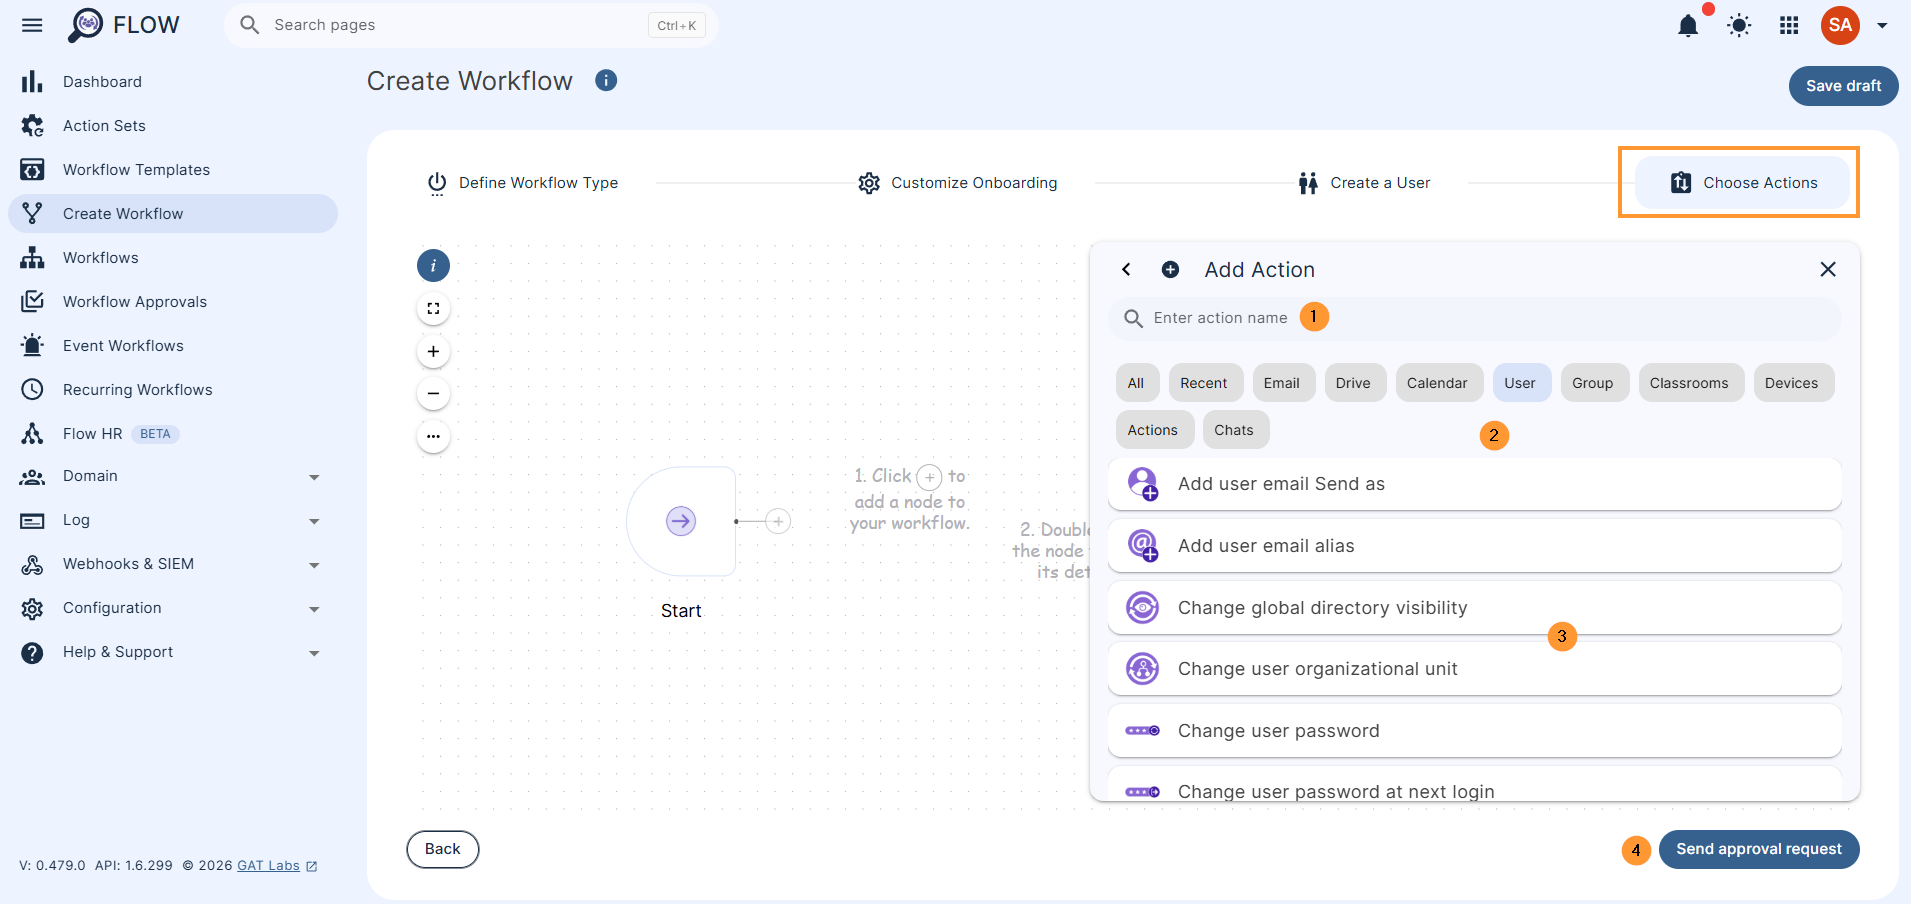The width and height of the screenshot is (1911, 904).
Task: Click the Start node arrow icon
Action: (x=681, y=521)
